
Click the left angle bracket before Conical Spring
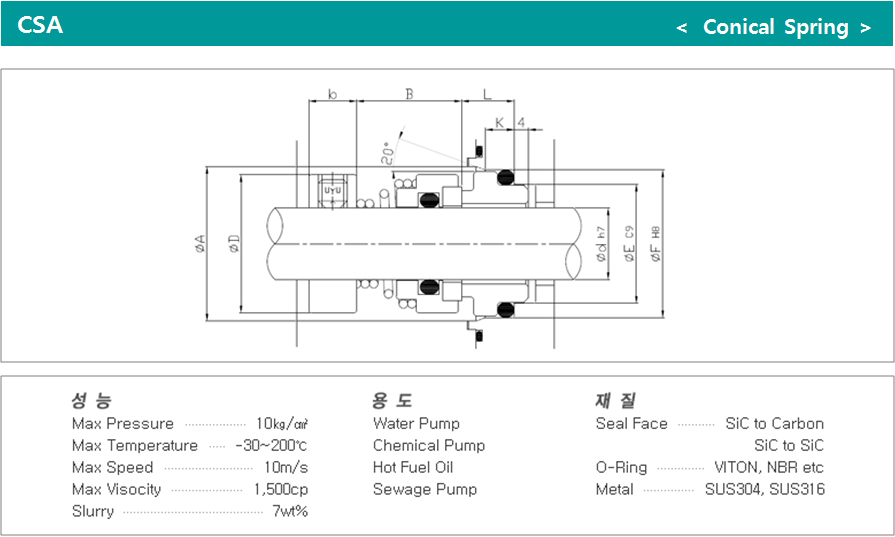tap(682, 28)
